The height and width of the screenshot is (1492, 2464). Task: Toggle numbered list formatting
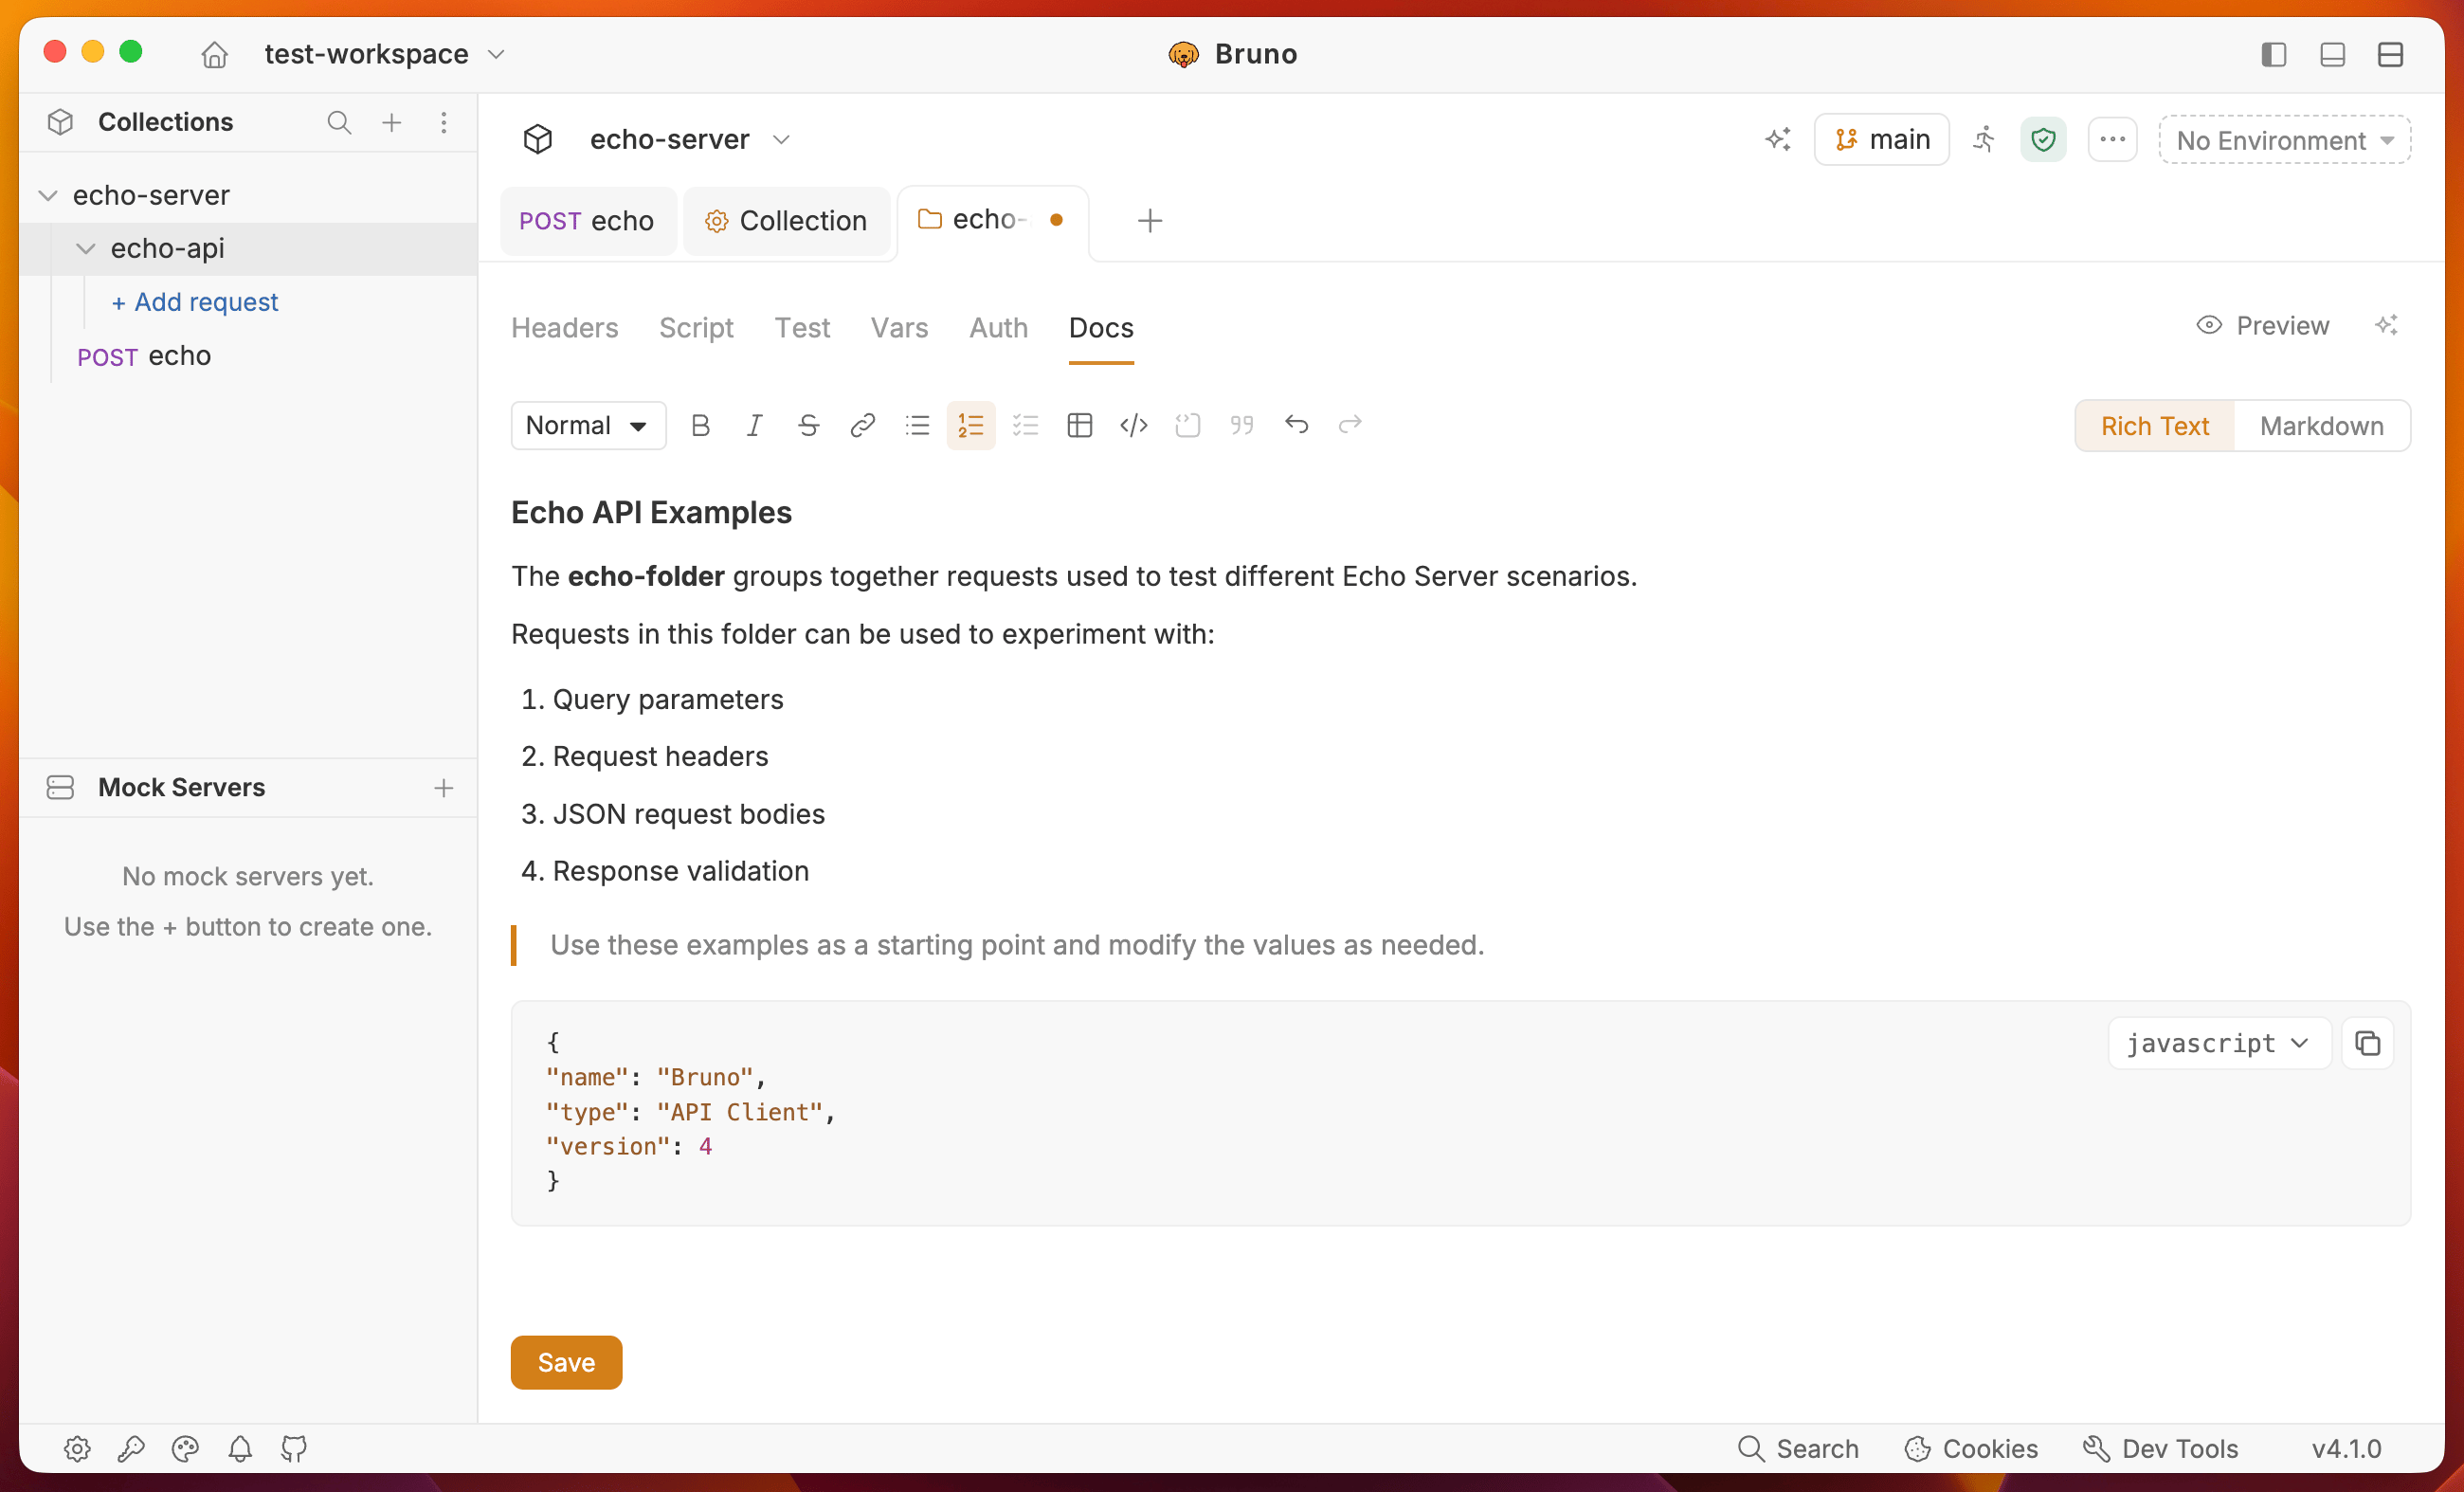[x=971, y=426]
